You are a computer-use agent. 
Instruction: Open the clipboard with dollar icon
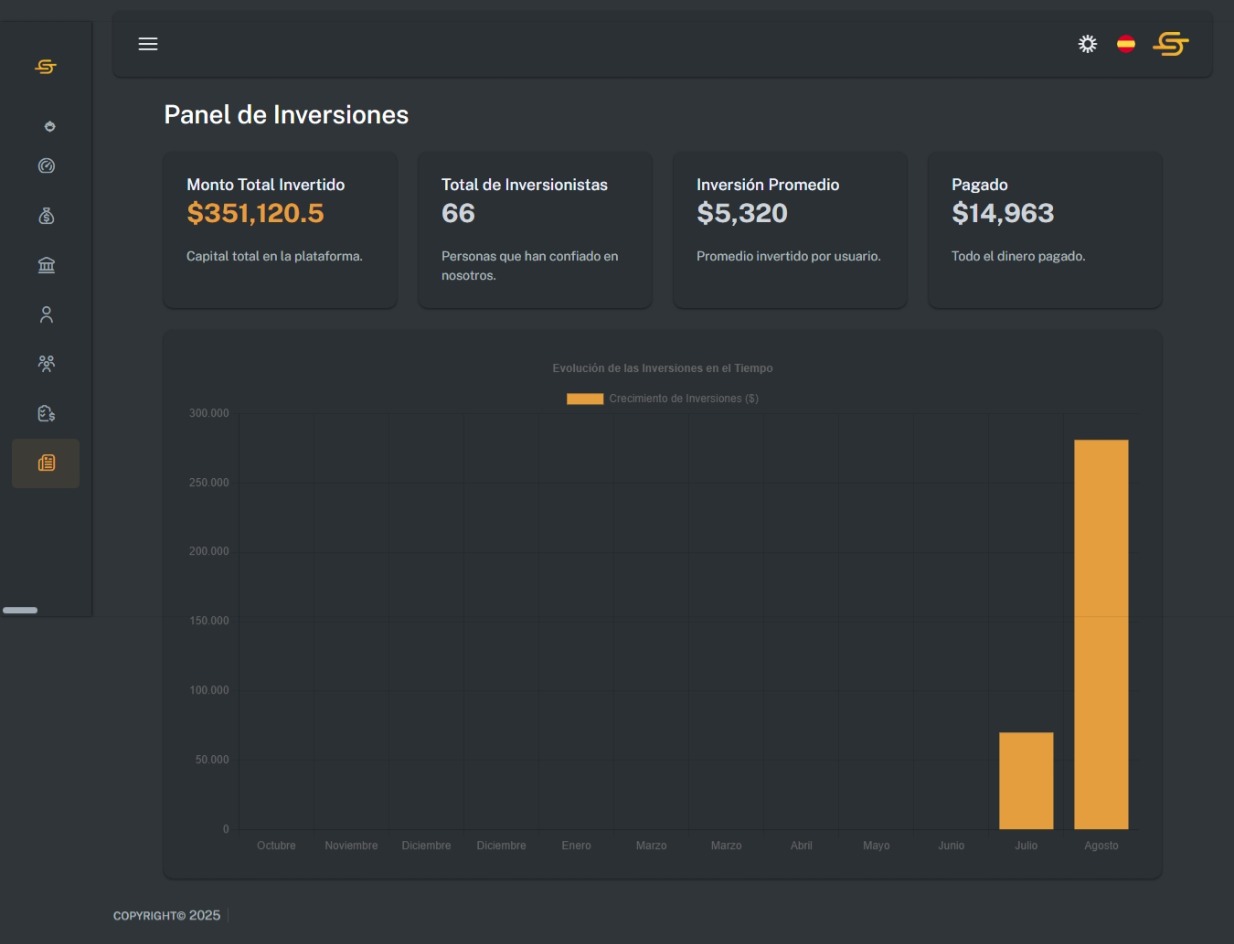(x=46, y=413)
